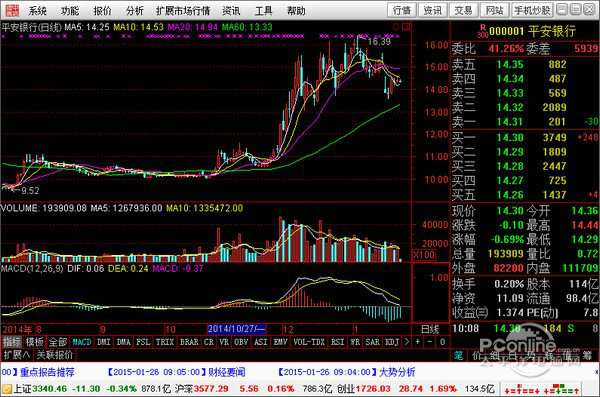600x397 pixels.
Task: Switch to the ASI indicator
Action: [x=261, y=342]
